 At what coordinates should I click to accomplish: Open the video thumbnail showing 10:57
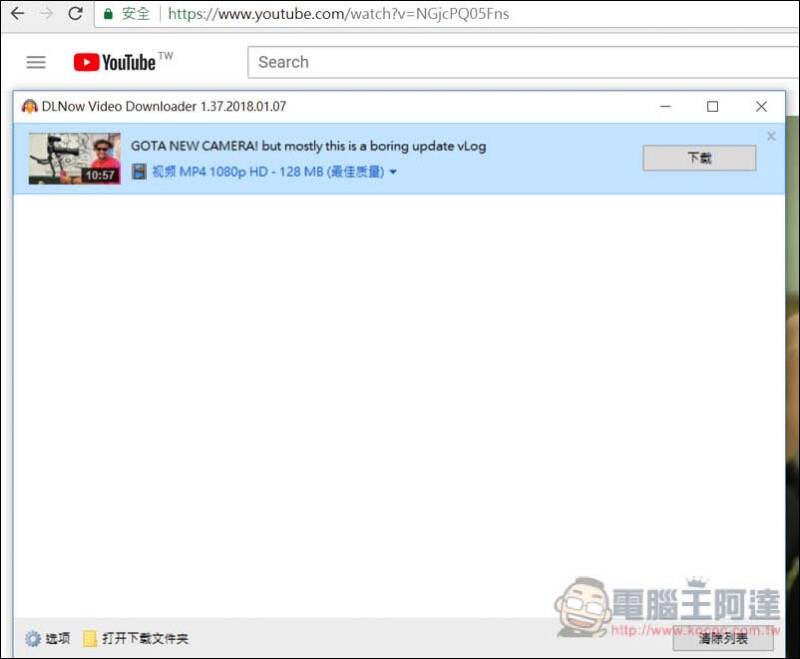click(x=74, y=158)
